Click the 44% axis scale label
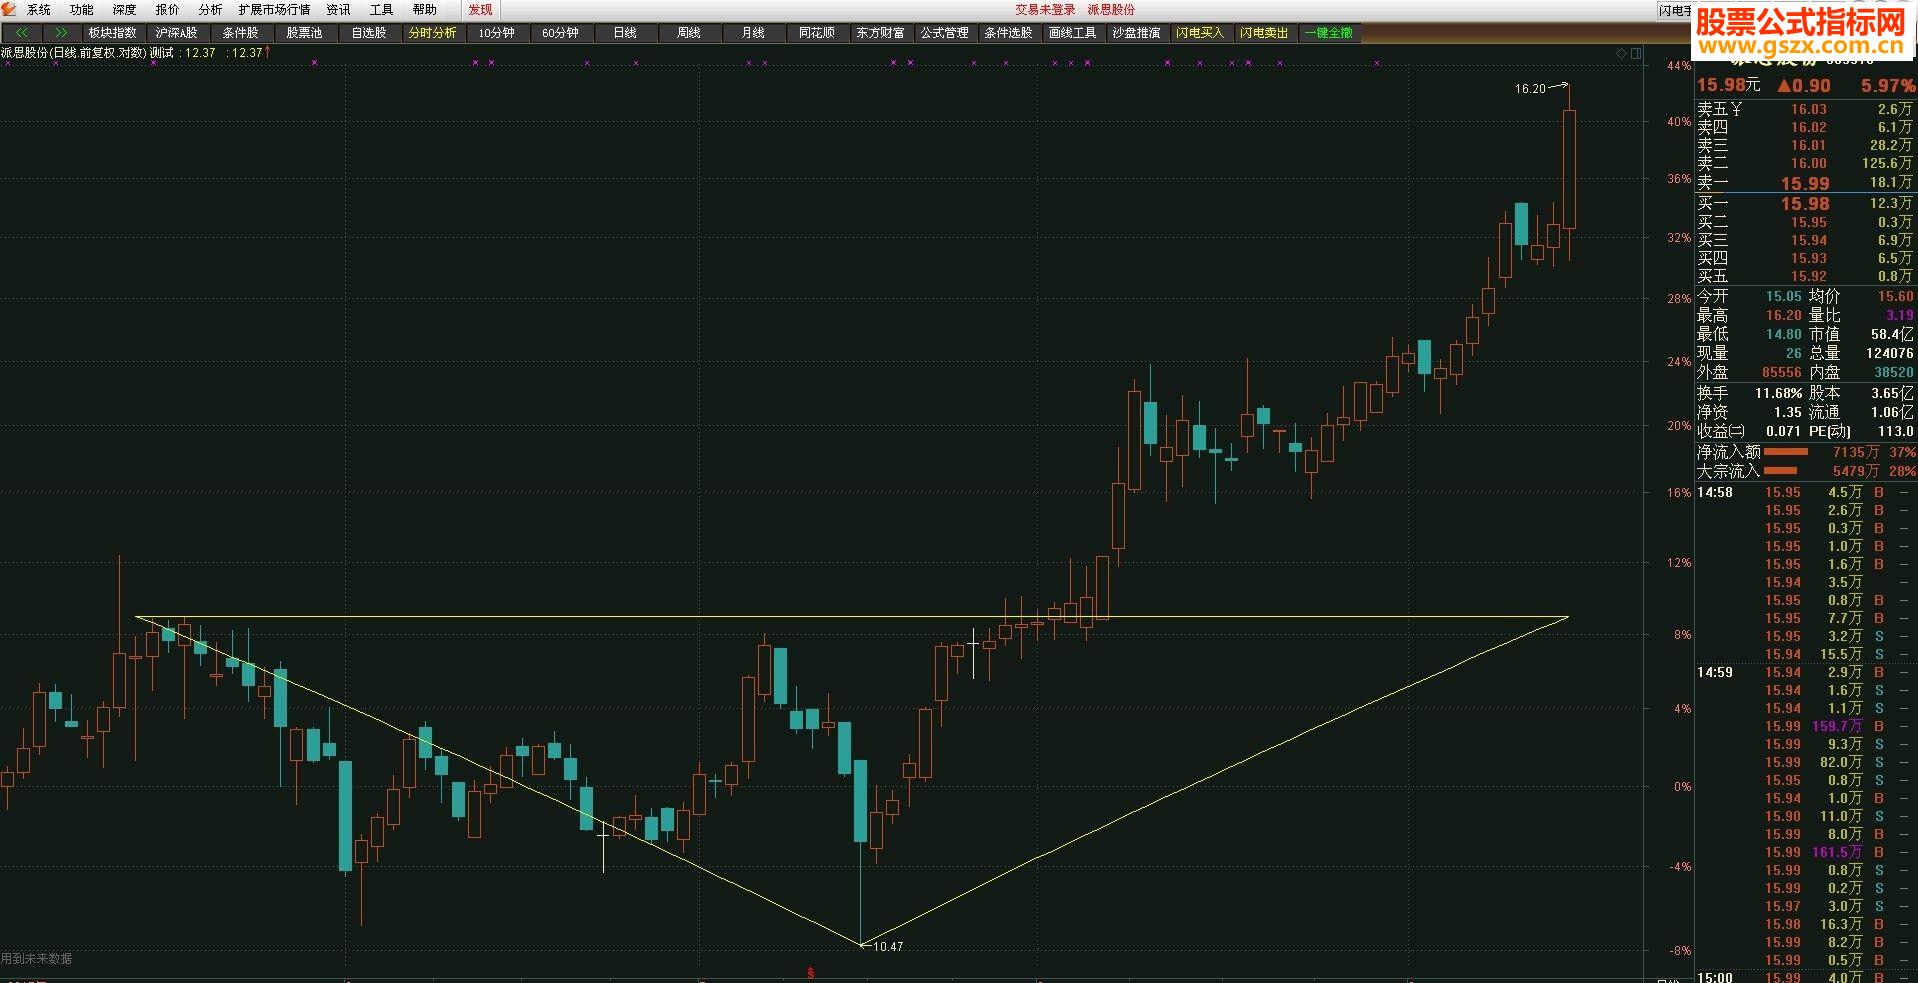Viewport: 1918px width, 983px height. (x=1679, y=66)
